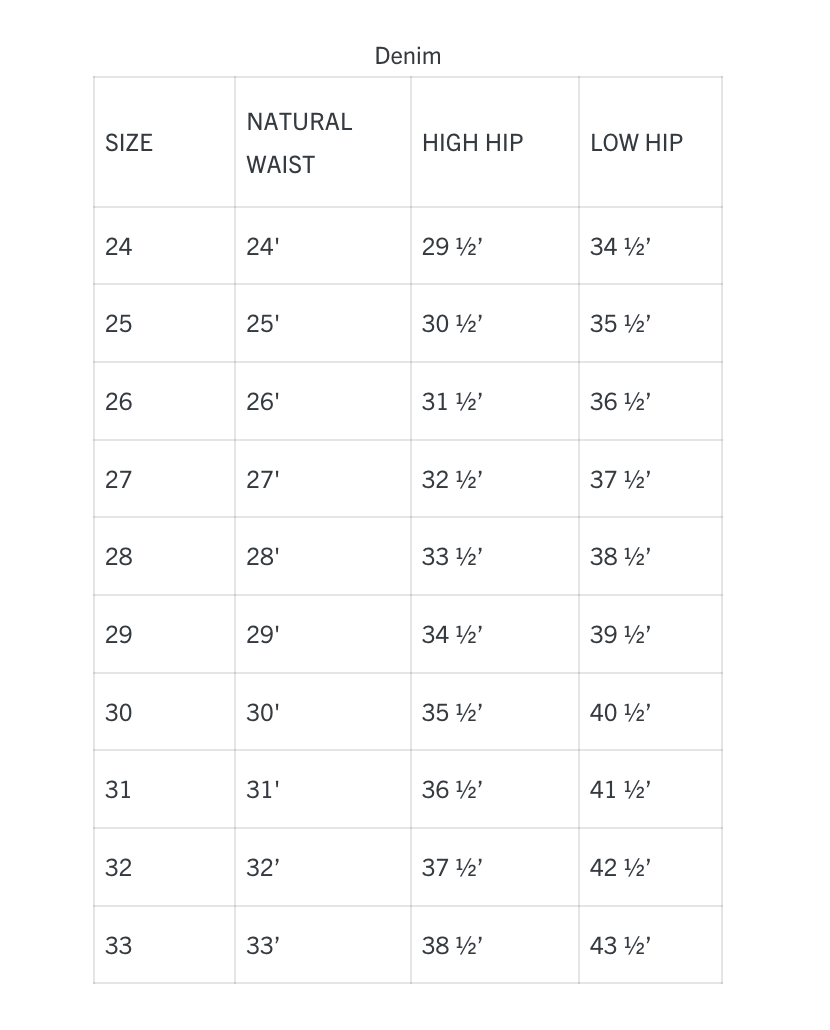830x1030 pixels.
Task: Select the 43 ½' low hip cell
Action: click(x=620, y=945)
